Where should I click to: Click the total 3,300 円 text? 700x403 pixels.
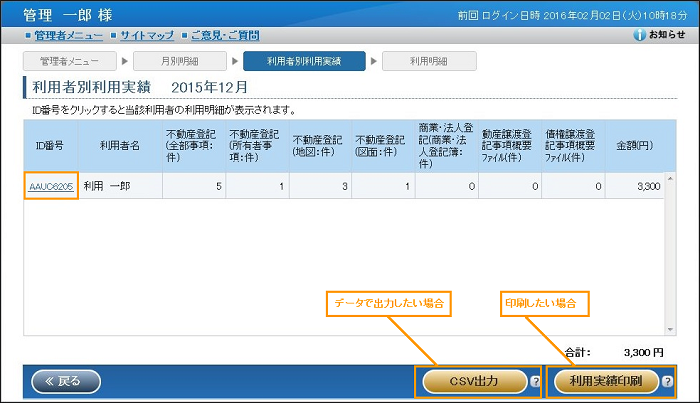(x=643, y=353)
